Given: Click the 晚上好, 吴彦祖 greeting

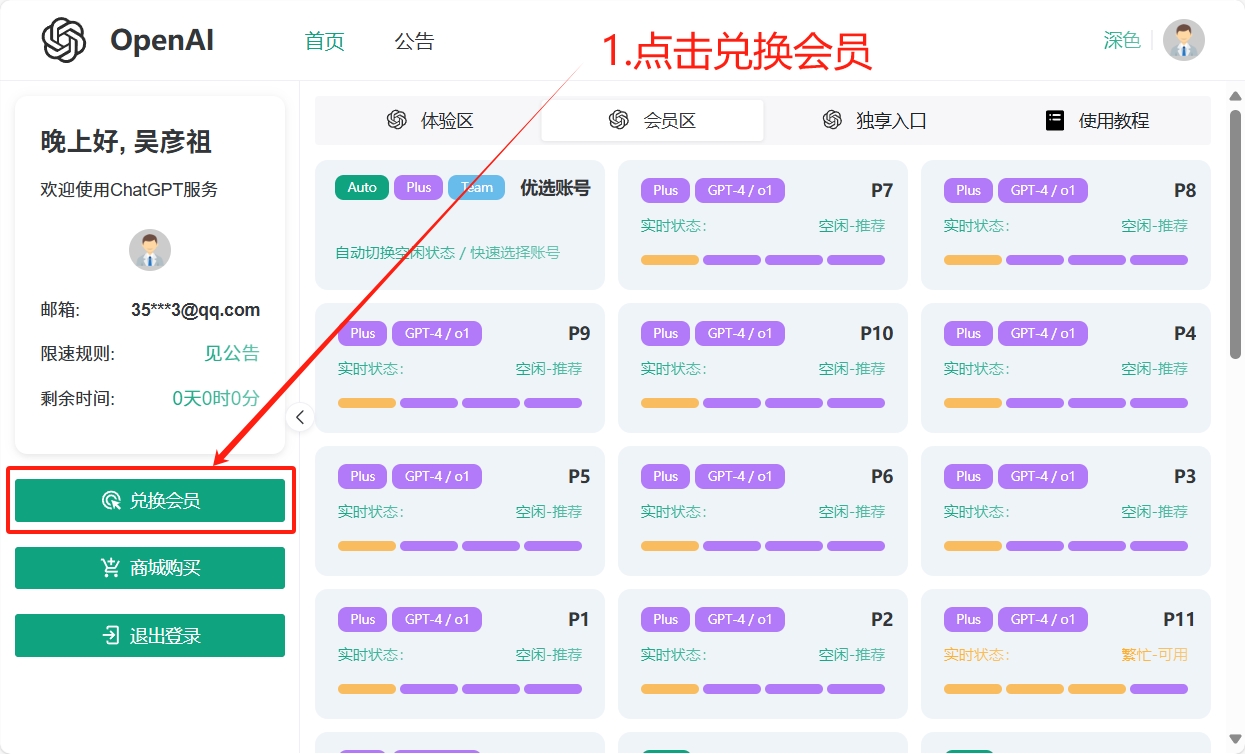Looking at the screenshot, I should [126, 142].
